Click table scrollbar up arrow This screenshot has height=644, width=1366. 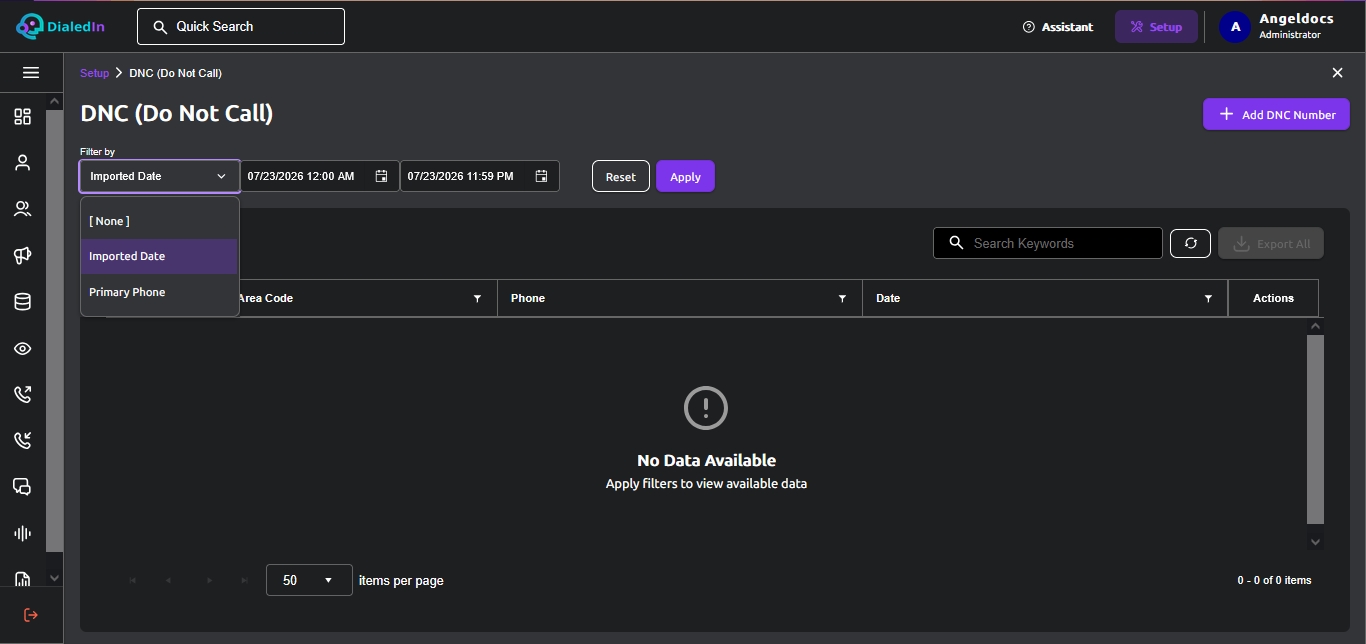pos(1315,326)
